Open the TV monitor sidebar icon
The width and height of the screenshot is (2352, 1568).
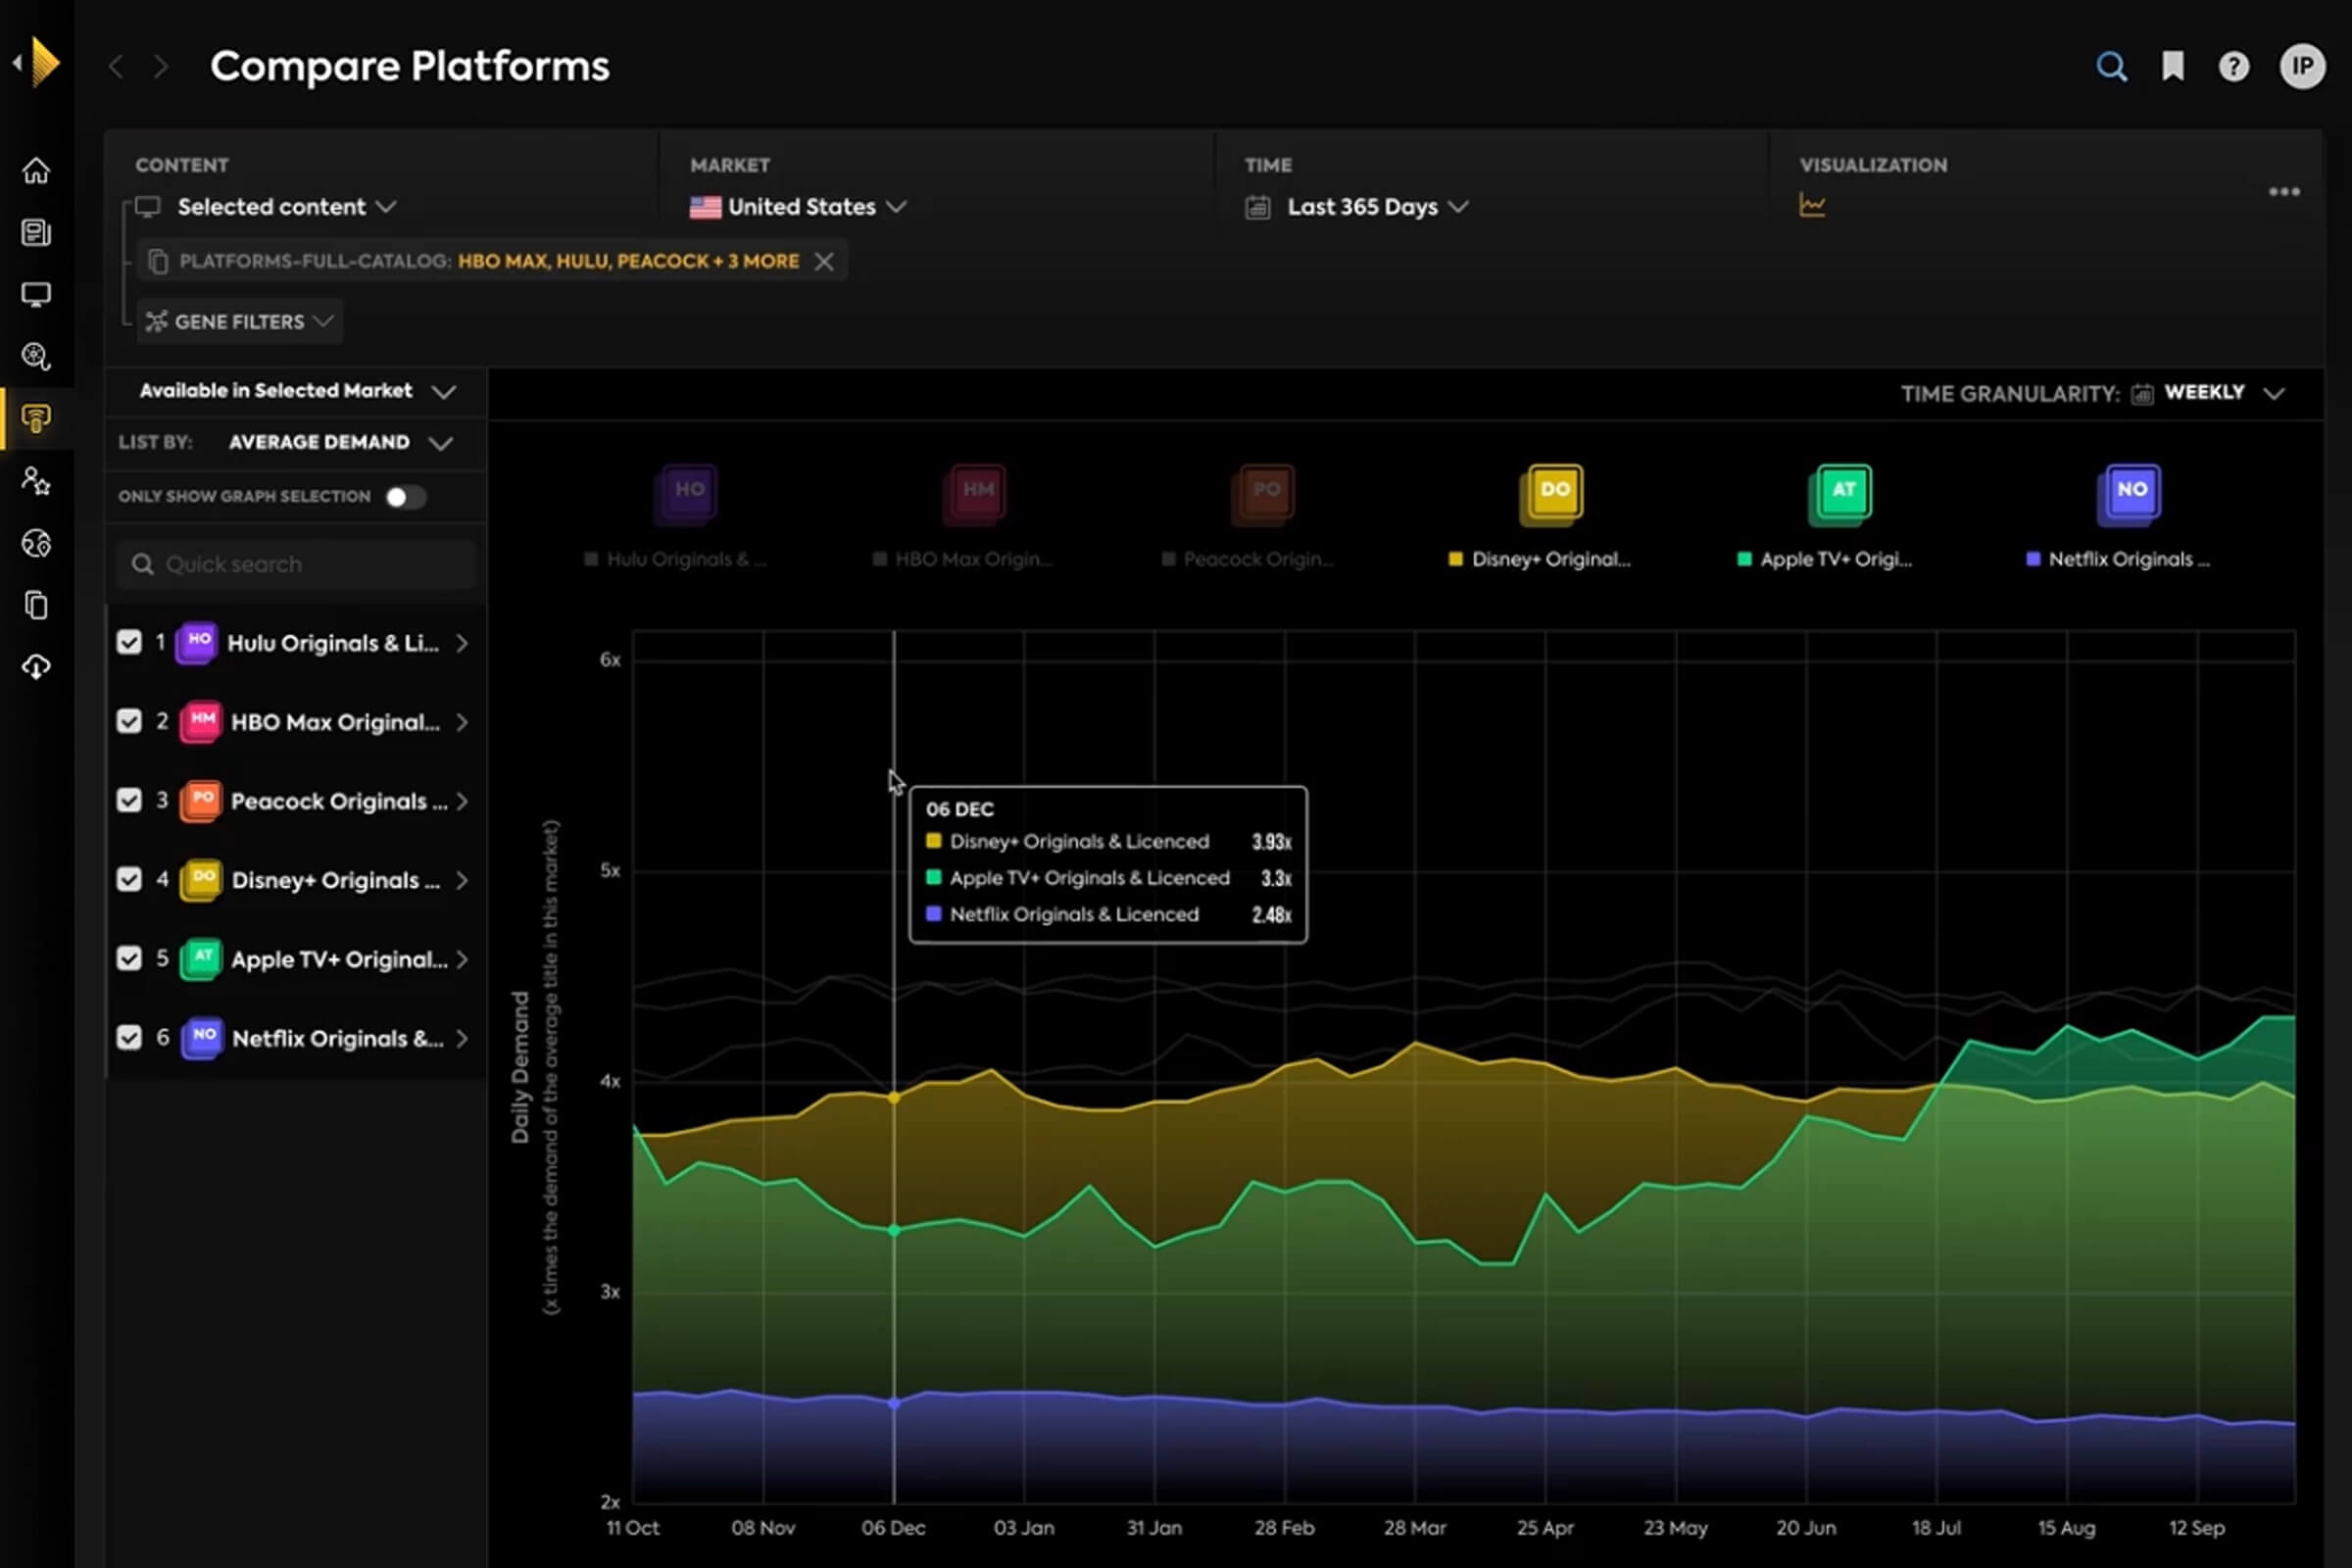click(x=36, y=295)
